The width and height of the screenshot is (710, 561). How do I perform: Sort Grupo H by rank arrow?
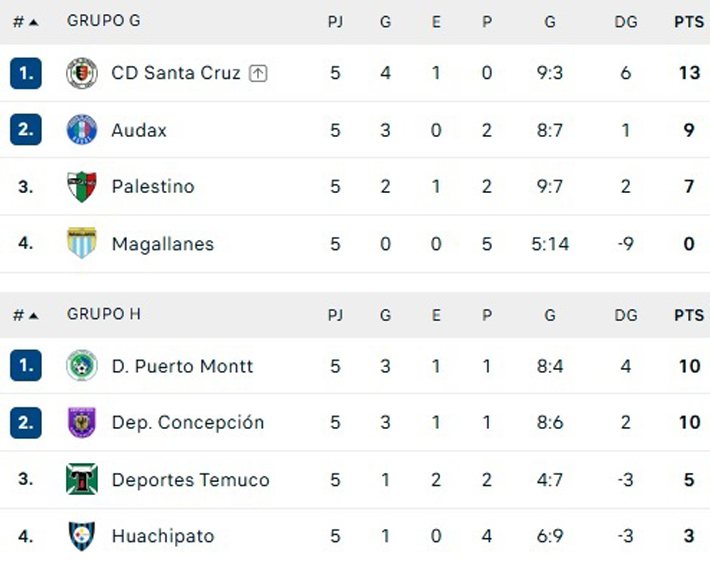pyautogui.click(x=34, y=316)
